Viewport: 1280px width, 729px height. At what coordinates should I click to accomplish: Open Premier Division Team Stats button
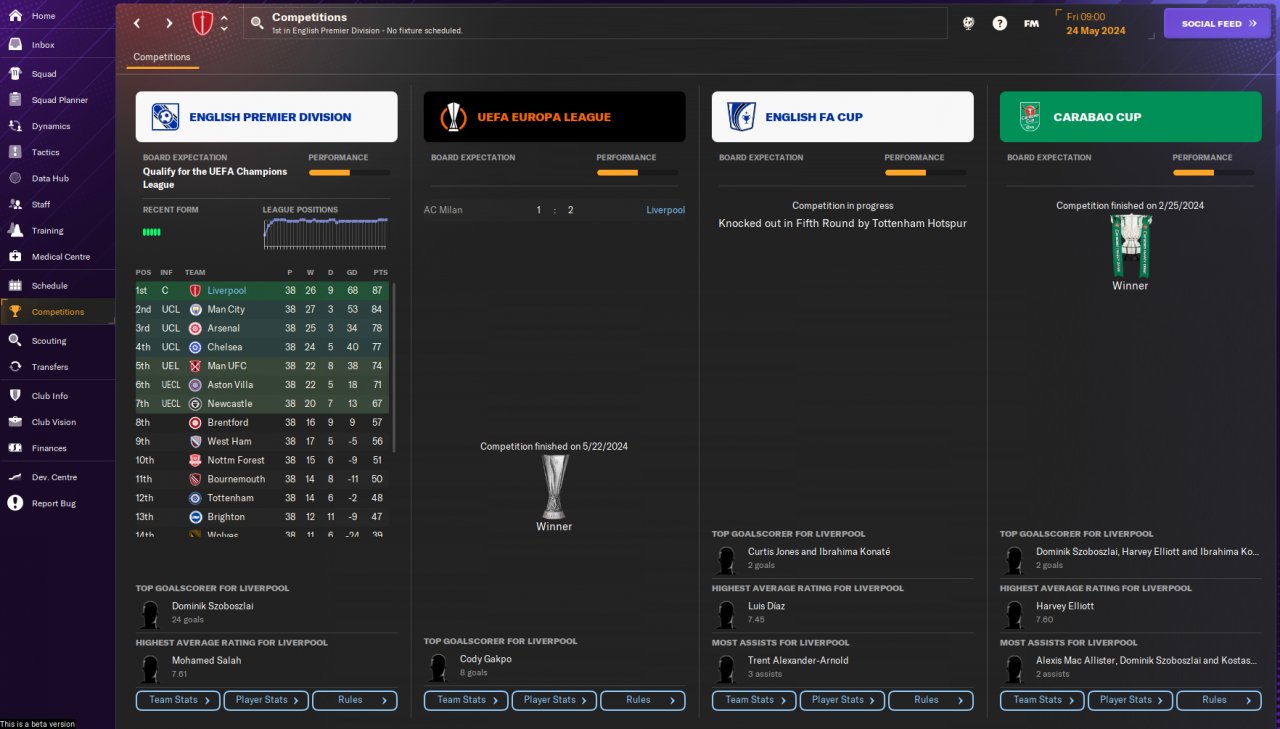tap(178, 700)
